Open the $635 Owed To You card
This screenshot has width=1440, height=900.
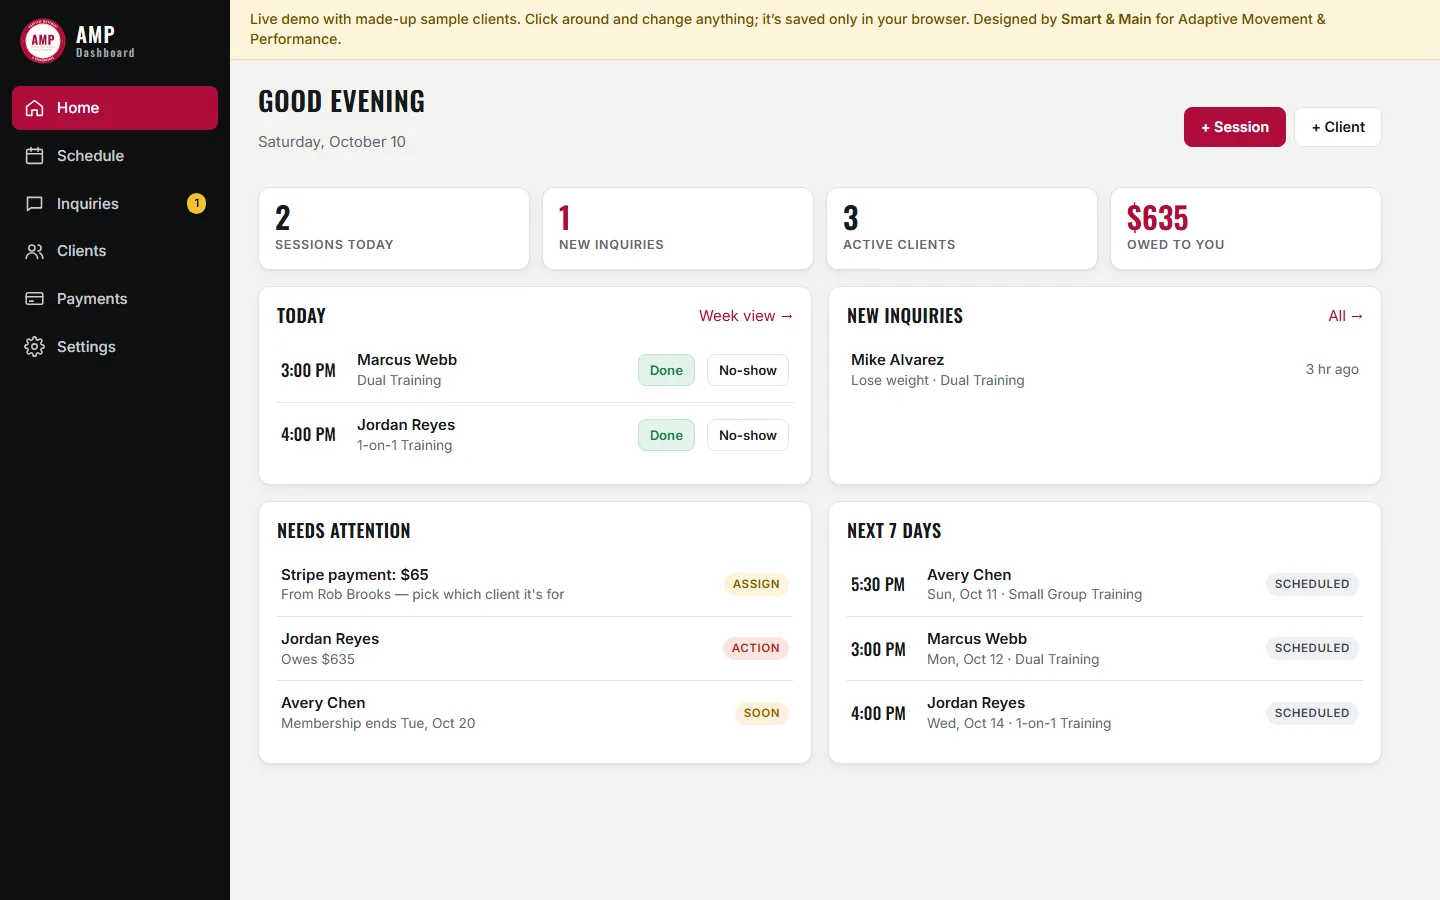click(x=1246, y=229)
